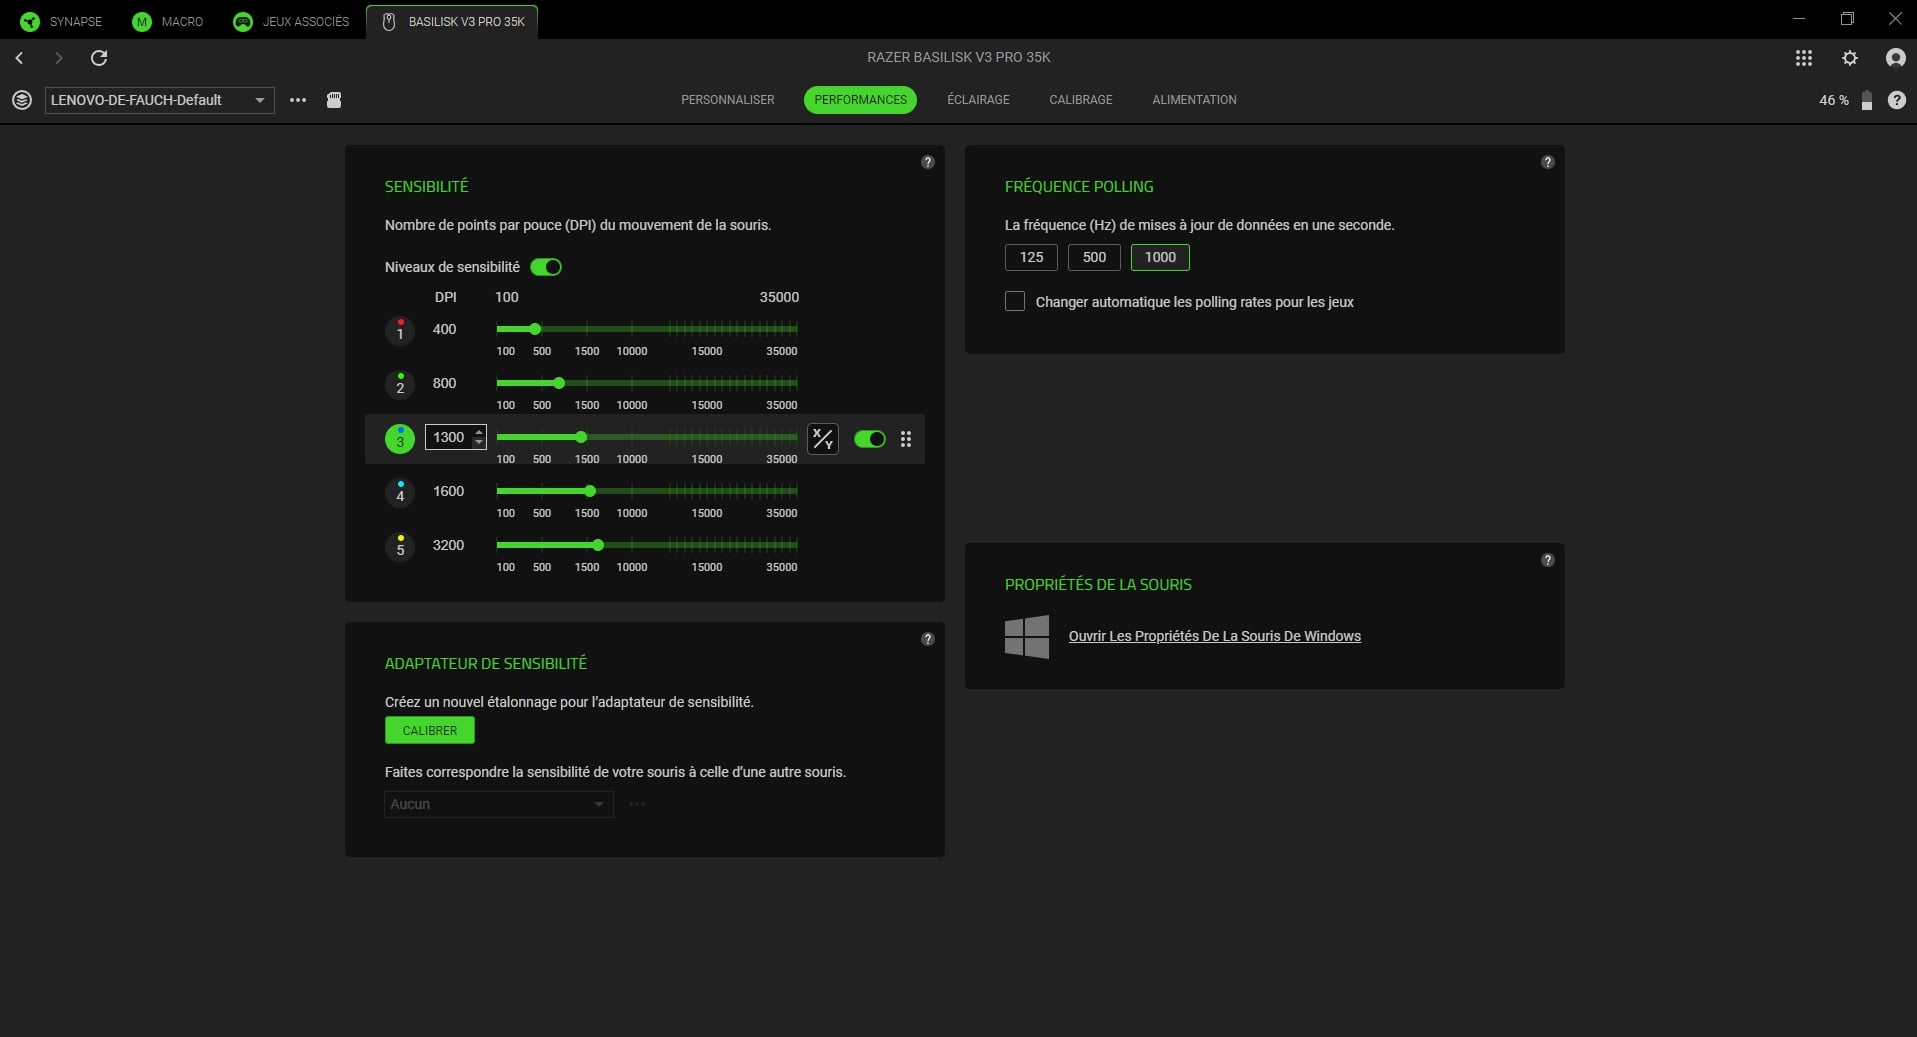Screen dimensions: 1917x1037
Task: Open Windows mouse properties link
Action: [1214, 636]
